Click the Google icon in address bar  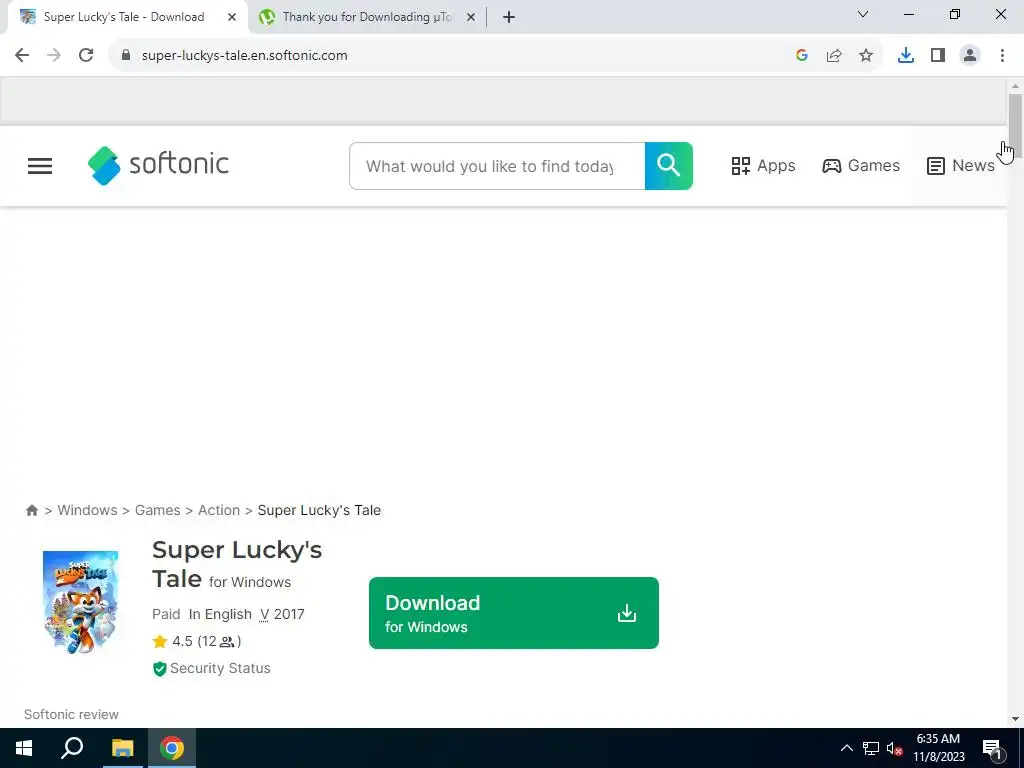[x=802, y=56]
